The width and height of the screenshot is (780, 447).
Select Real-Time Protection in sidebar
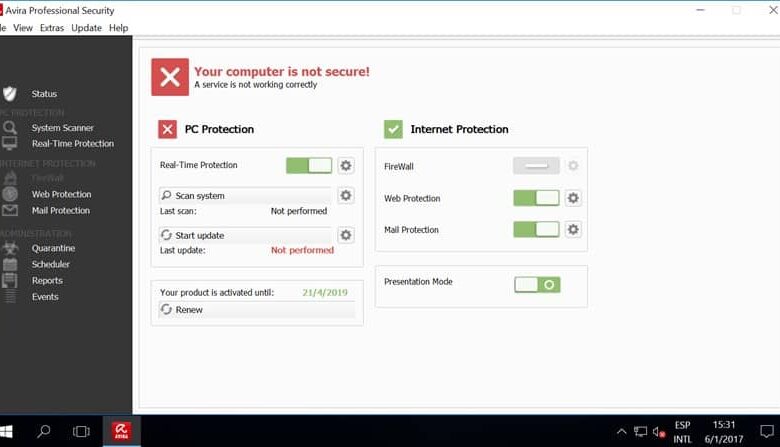(x=73, y=143)
